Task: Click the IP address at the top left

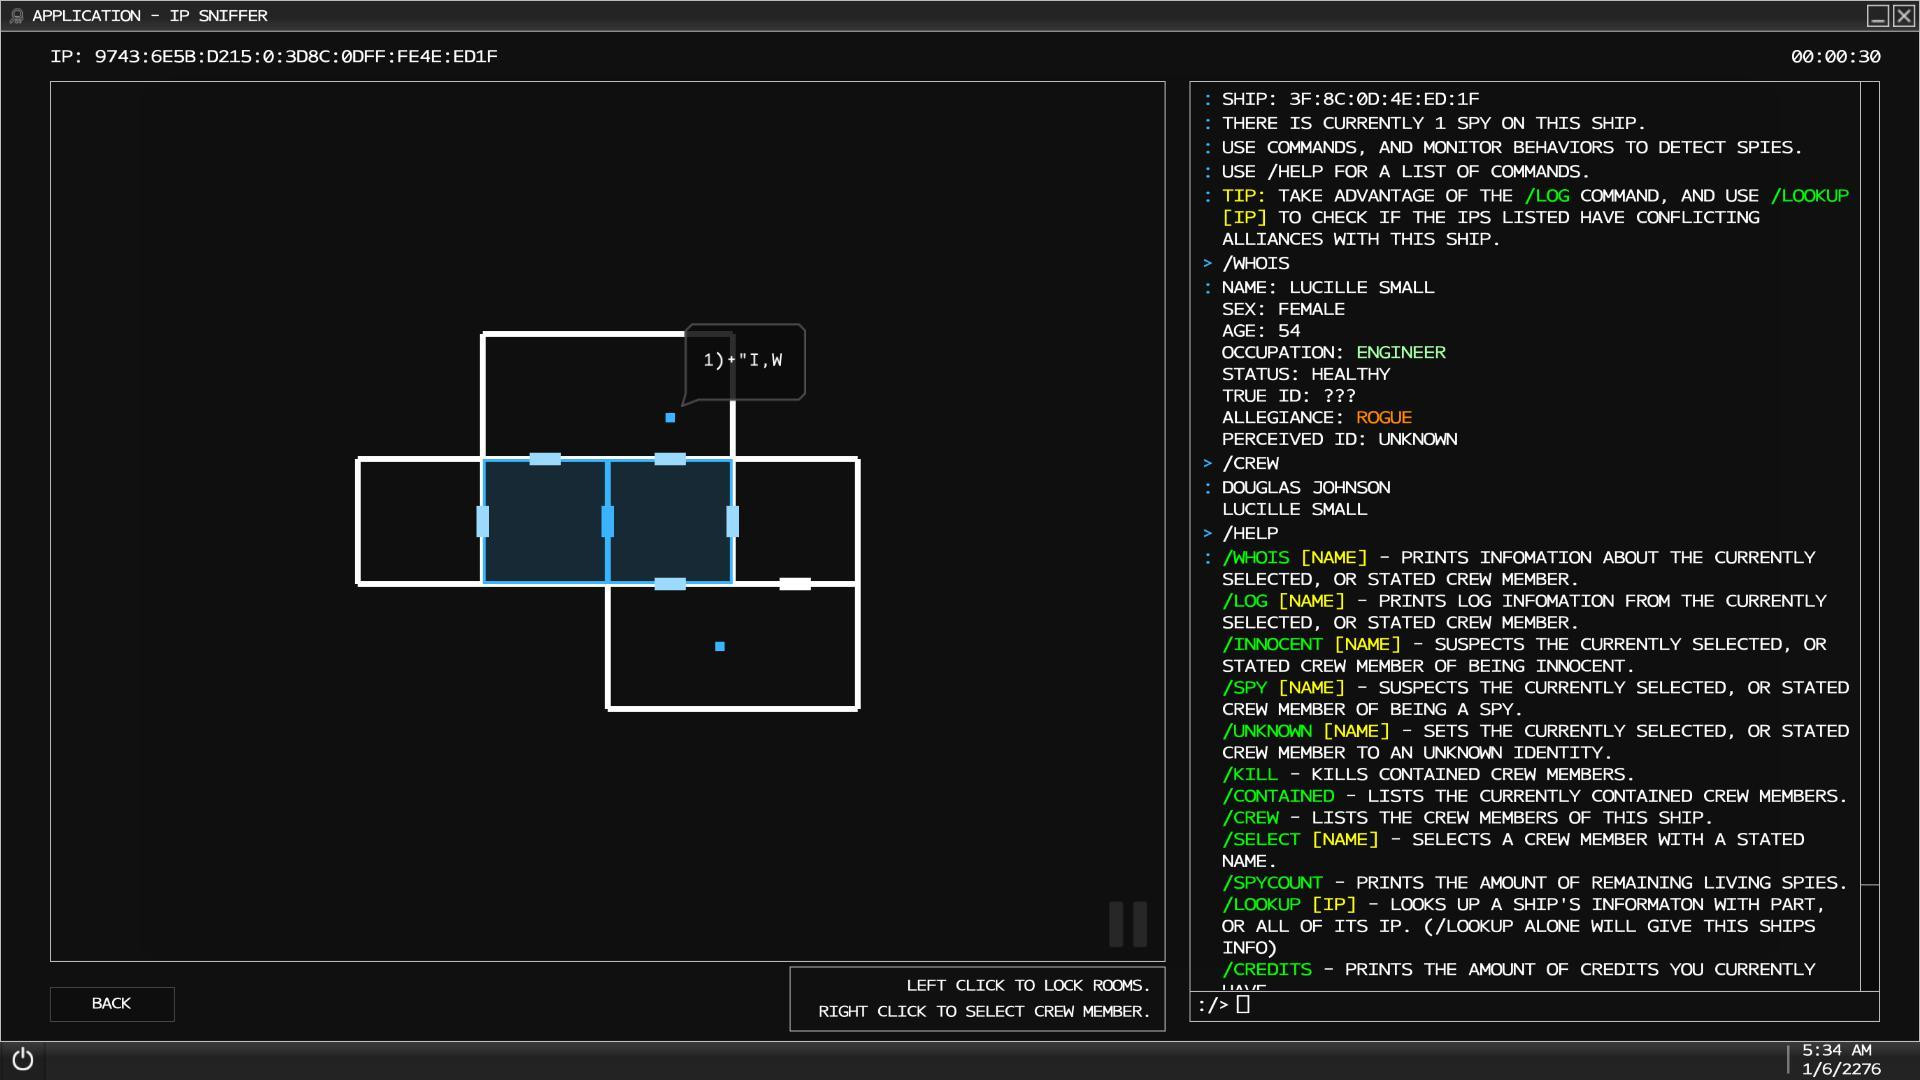Action: (x=274, y=57)
